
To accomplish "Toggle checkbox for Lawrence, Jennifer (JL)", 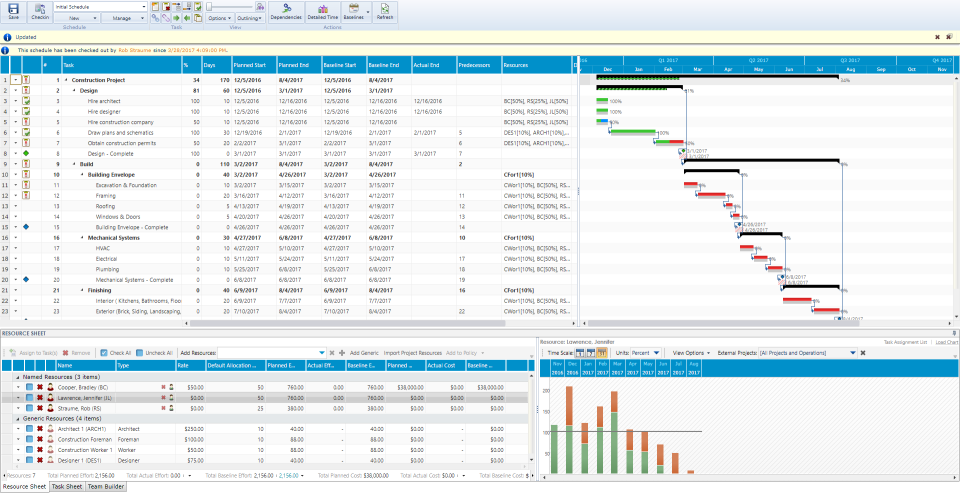I will [x=29, y=397].
